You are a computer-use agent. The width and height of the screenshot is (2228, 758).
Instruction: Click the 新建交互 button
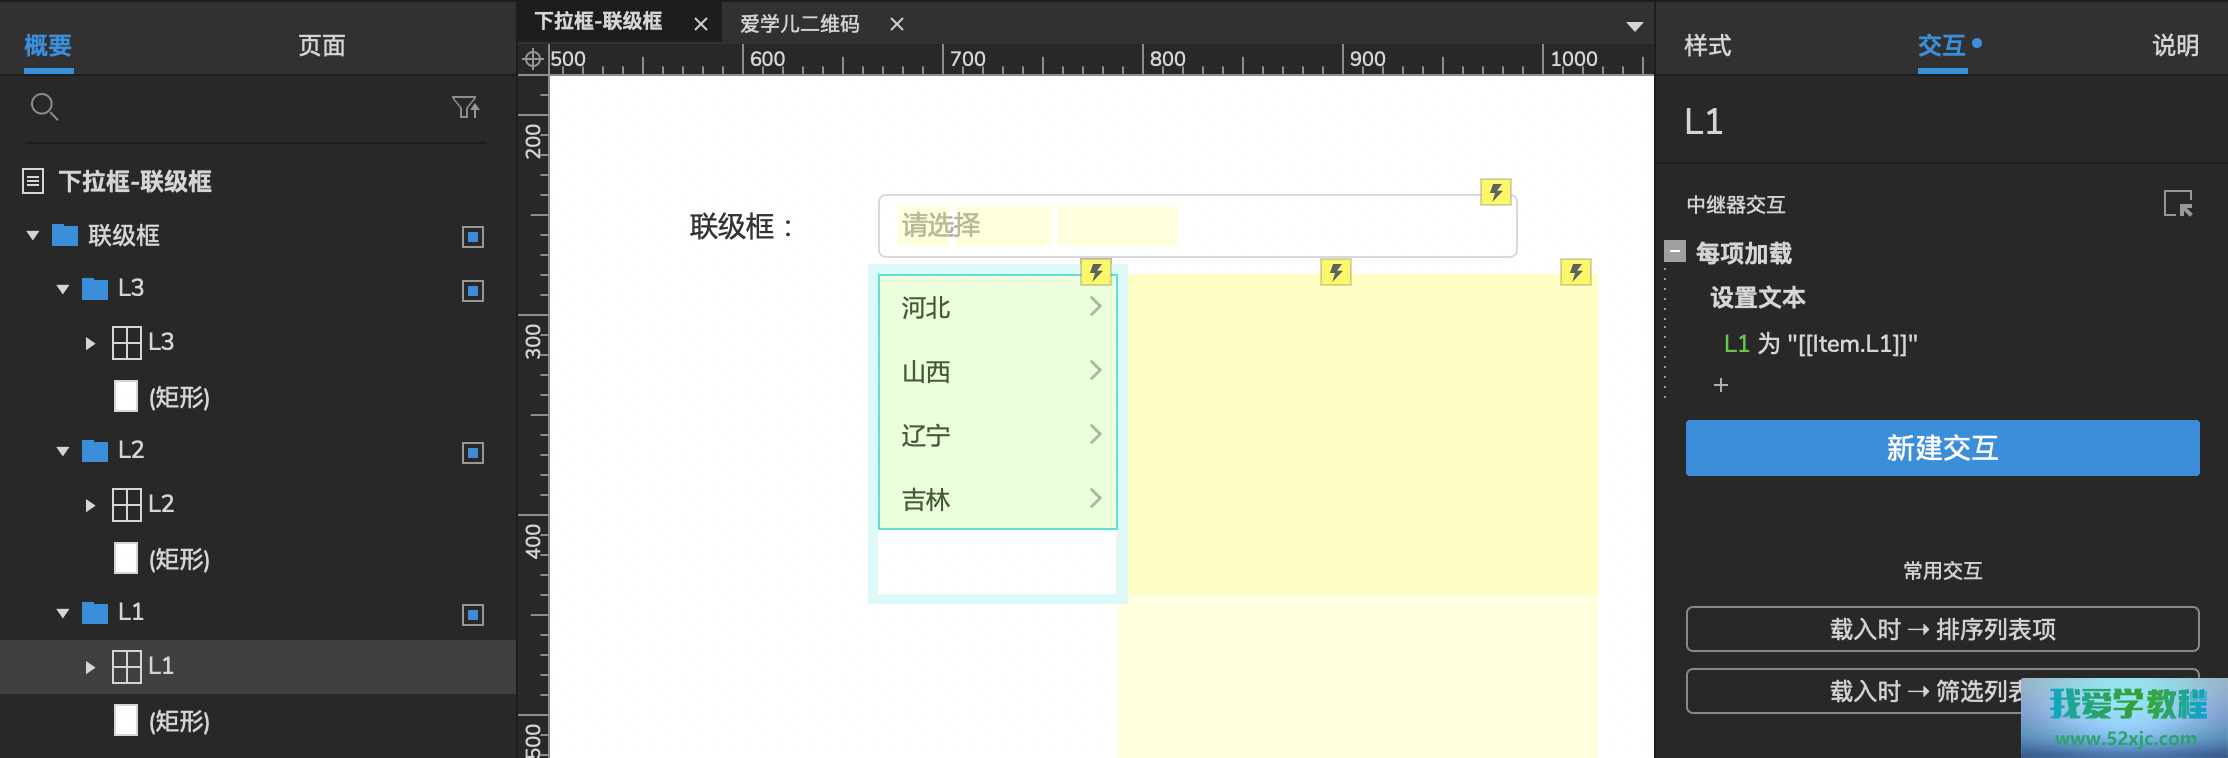click(1942, 448)
